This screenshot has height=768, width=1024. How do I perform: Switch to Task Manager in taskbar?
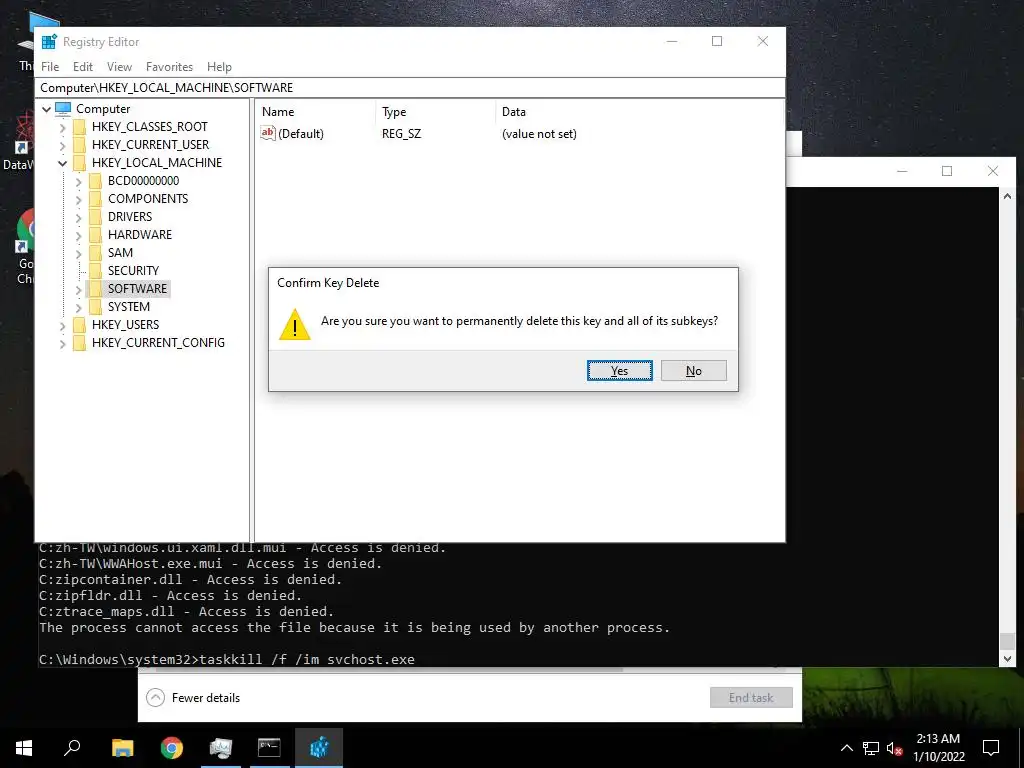point(221,748)
